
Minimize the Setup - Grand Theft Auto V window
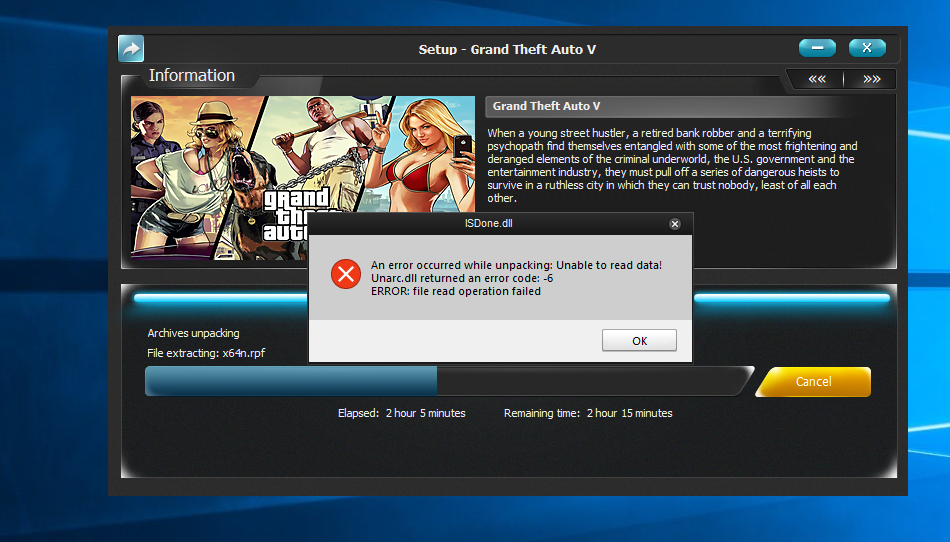(x=817, y=48)
